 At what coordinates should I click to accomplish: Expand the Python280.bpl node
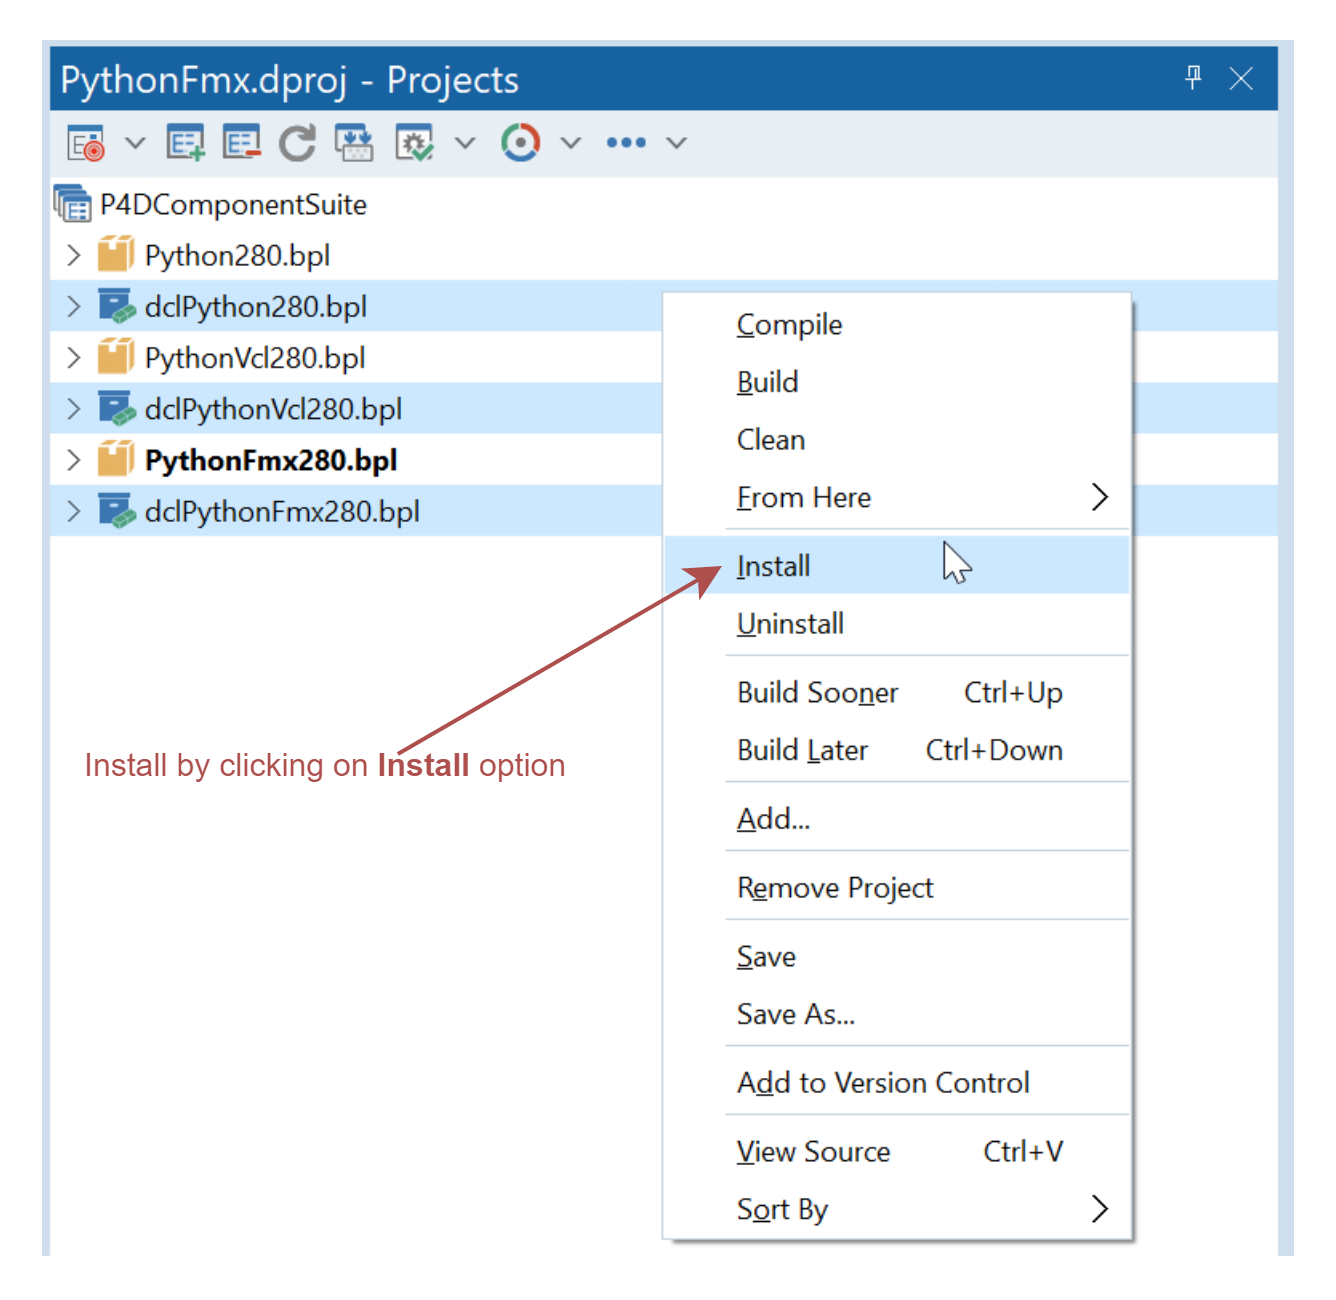point(73,255)
